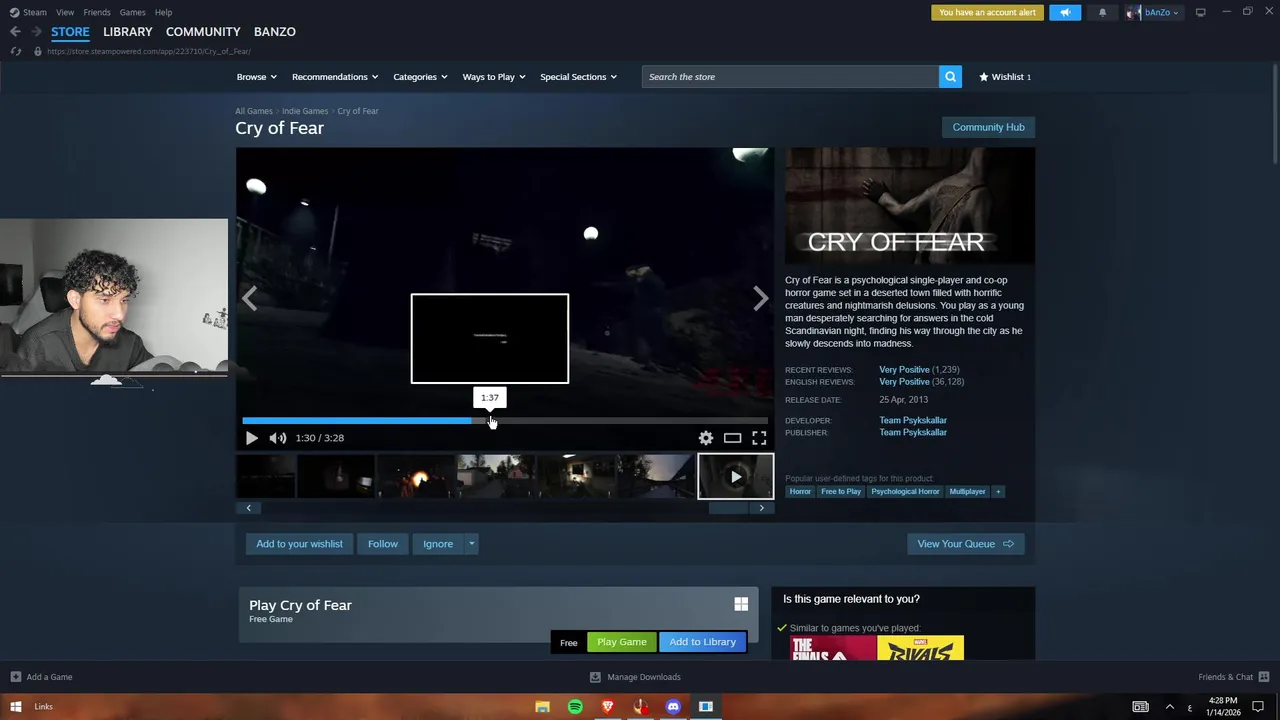
Task: Enter fullscreen on the trailer
Action: pyautogui.click(x=759, y=438)
